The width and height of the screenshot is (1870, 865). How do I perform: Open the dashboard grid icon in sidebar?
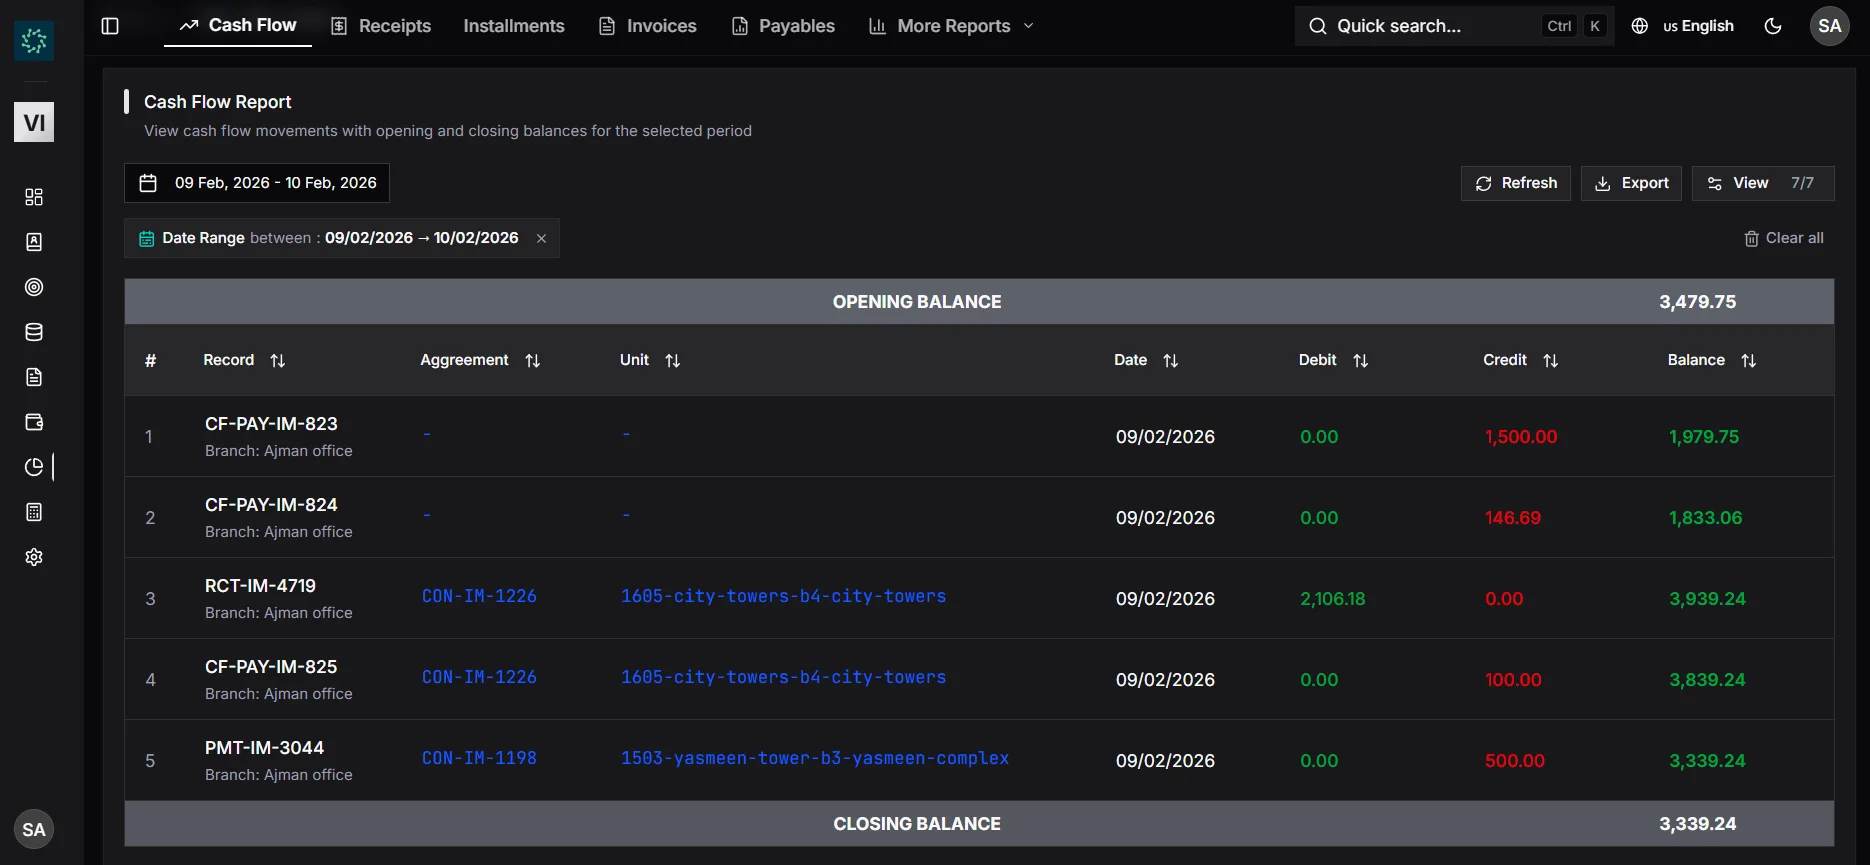click(x=34, y=197)
